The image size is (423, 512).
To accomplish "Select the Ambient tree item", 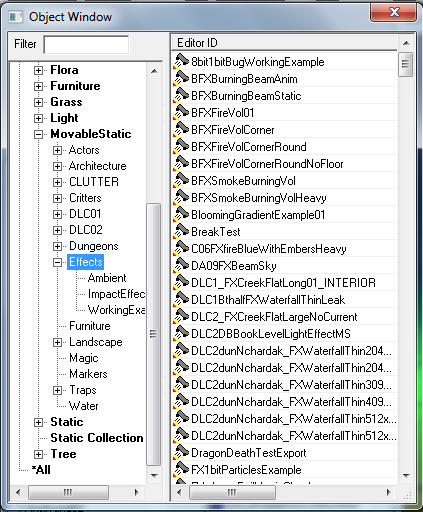I will [x=107, y=278].
